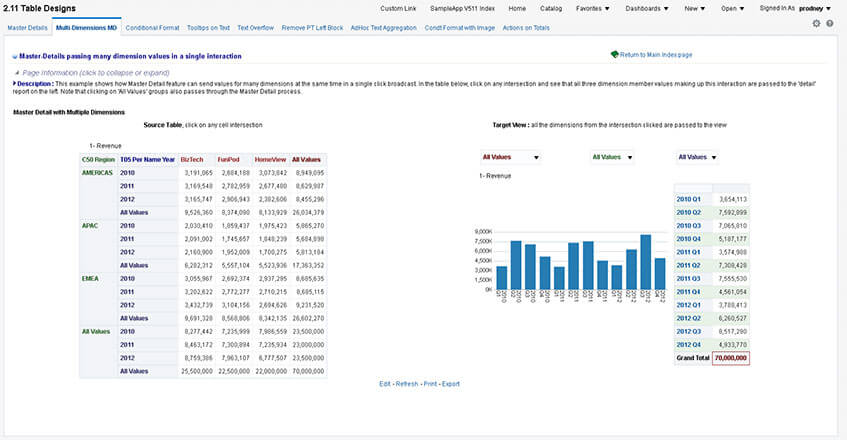Open the red All Values dropdown
This screenshot has height=440, width=847.
point(510,157)
